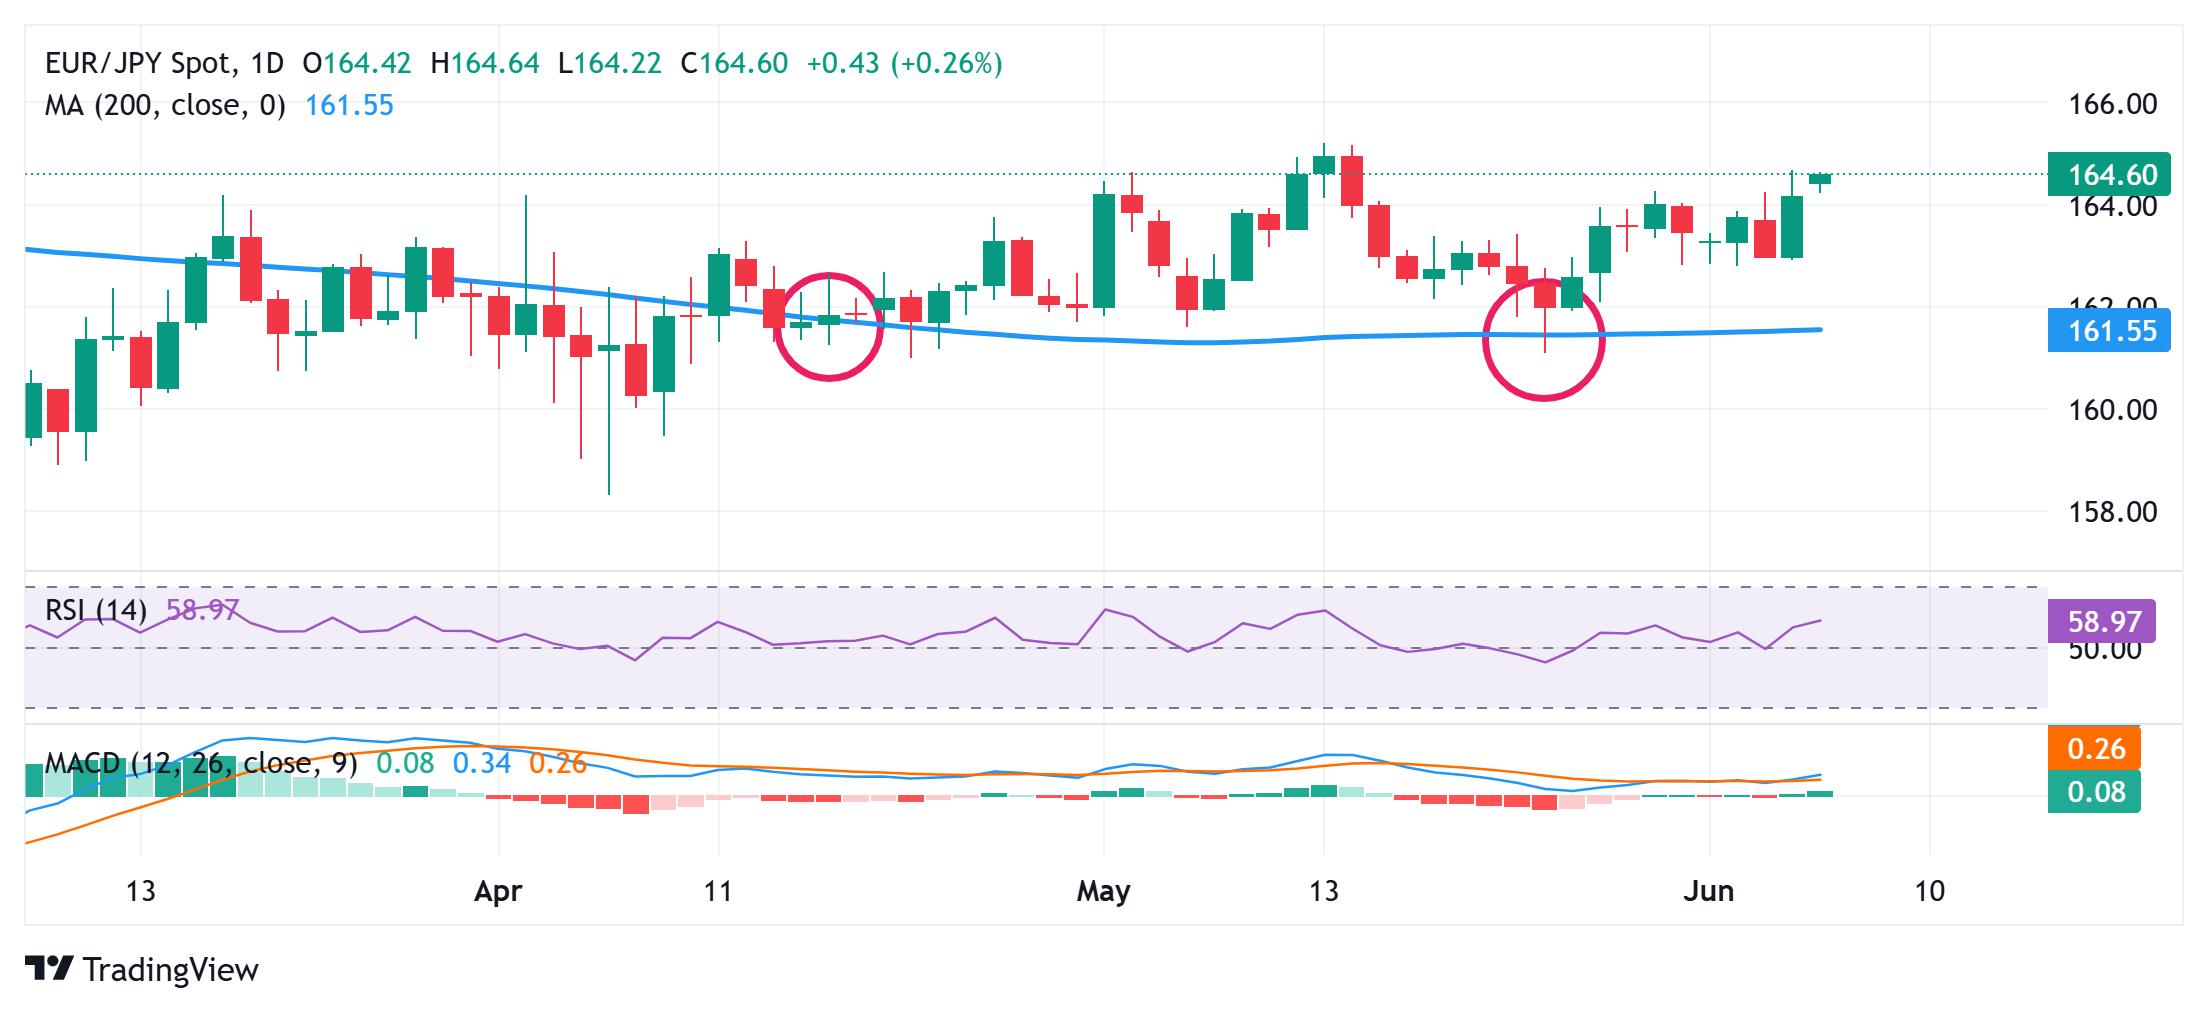Click the TradingView logo icon

point(49,969)
